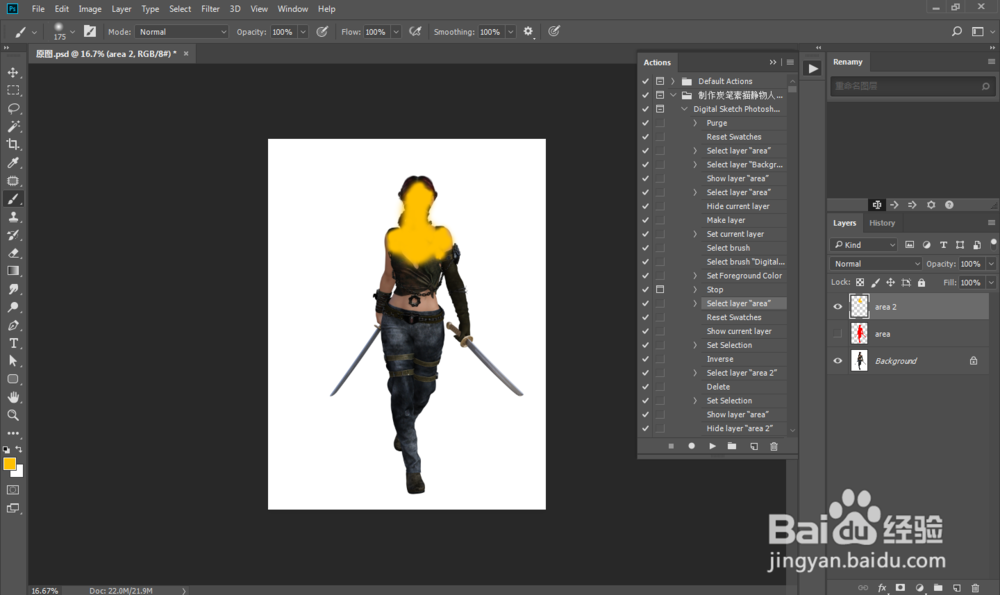Viewport: 1000px width, 595px height.
Task: Open the trash icon to delete an action
Action: click(x=773, y=446)
